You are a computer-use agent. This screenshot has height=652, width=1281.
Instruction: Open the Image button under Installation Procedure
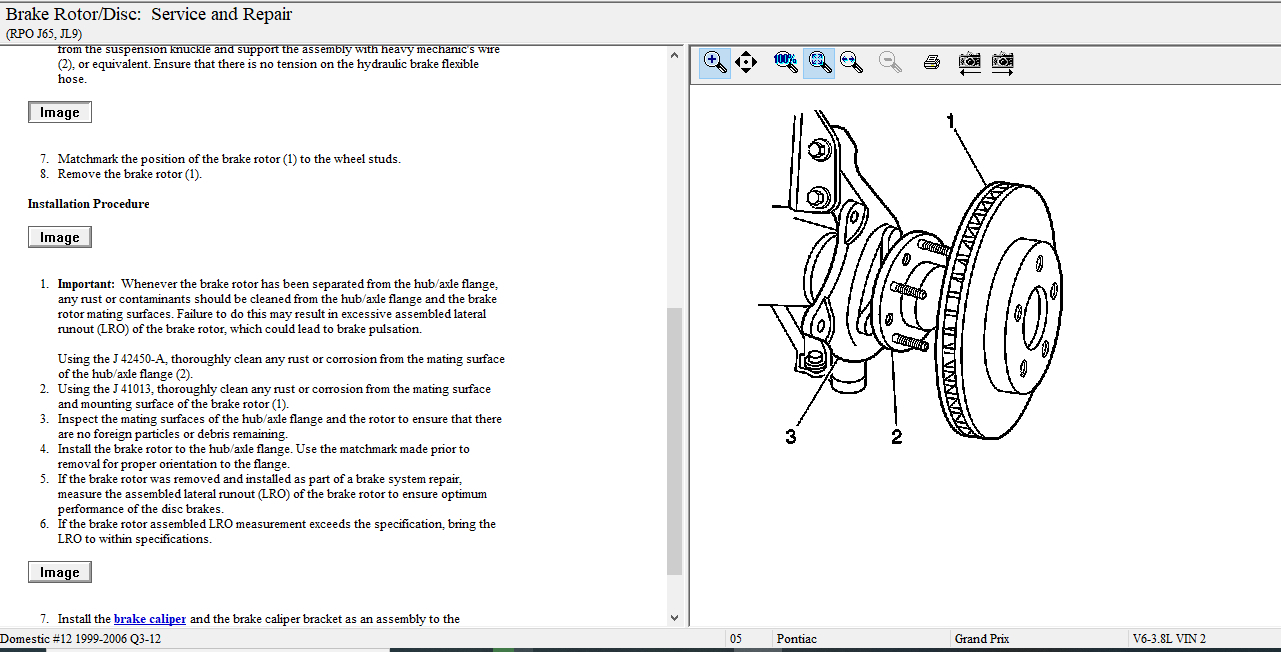point(60,238)
